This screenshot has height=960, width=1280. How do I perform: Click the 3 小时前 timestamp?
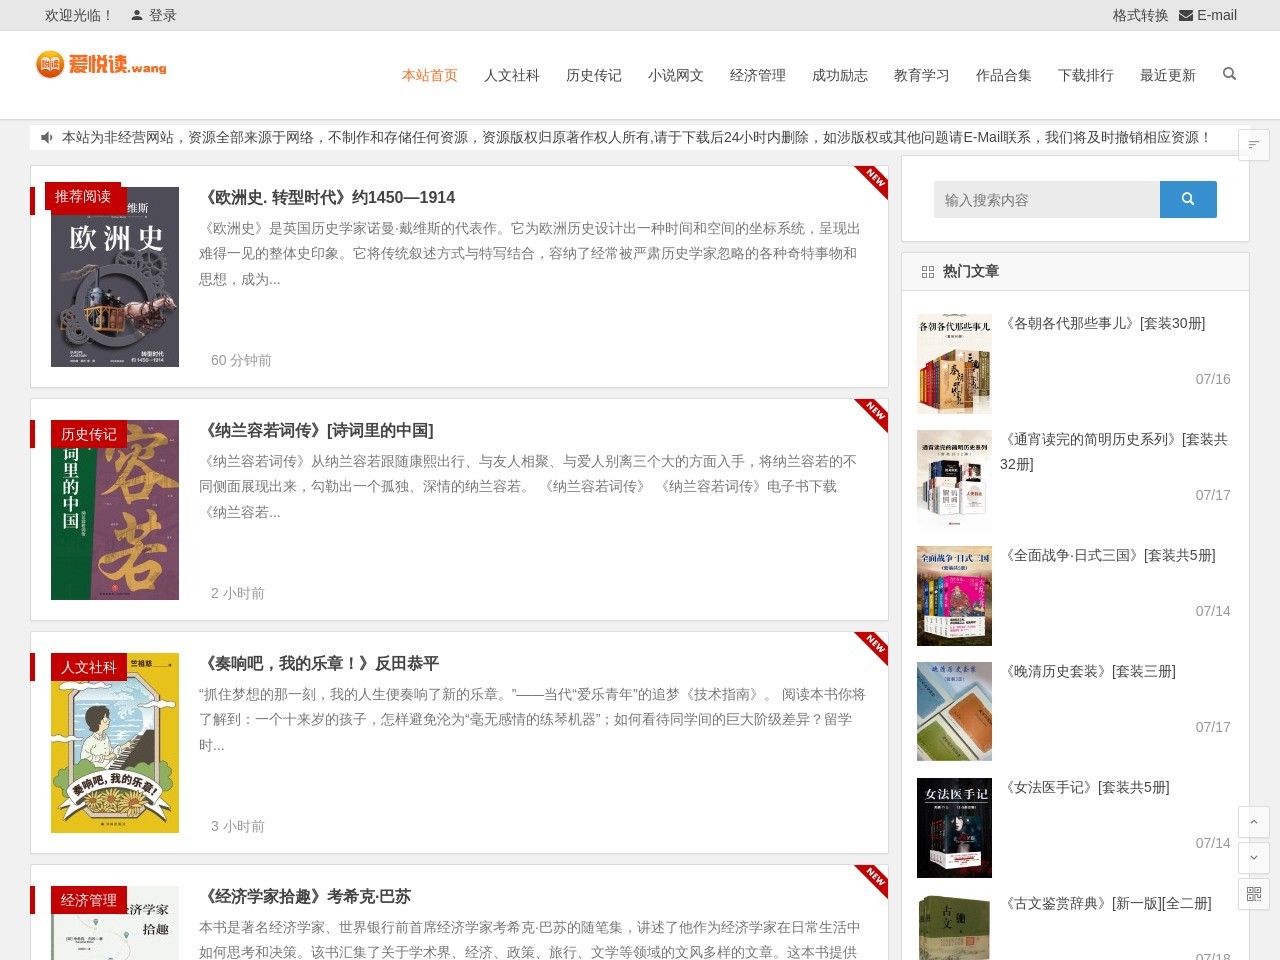click(238, 826)
